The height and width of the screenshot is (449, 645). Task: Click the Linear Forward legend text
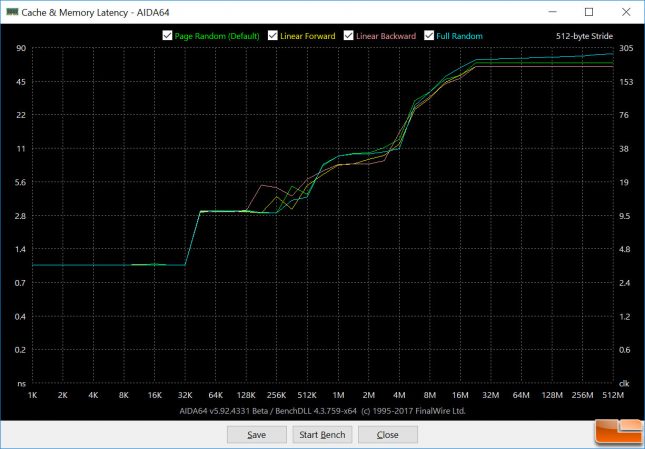pyautogui.click(x=308, y=36)
